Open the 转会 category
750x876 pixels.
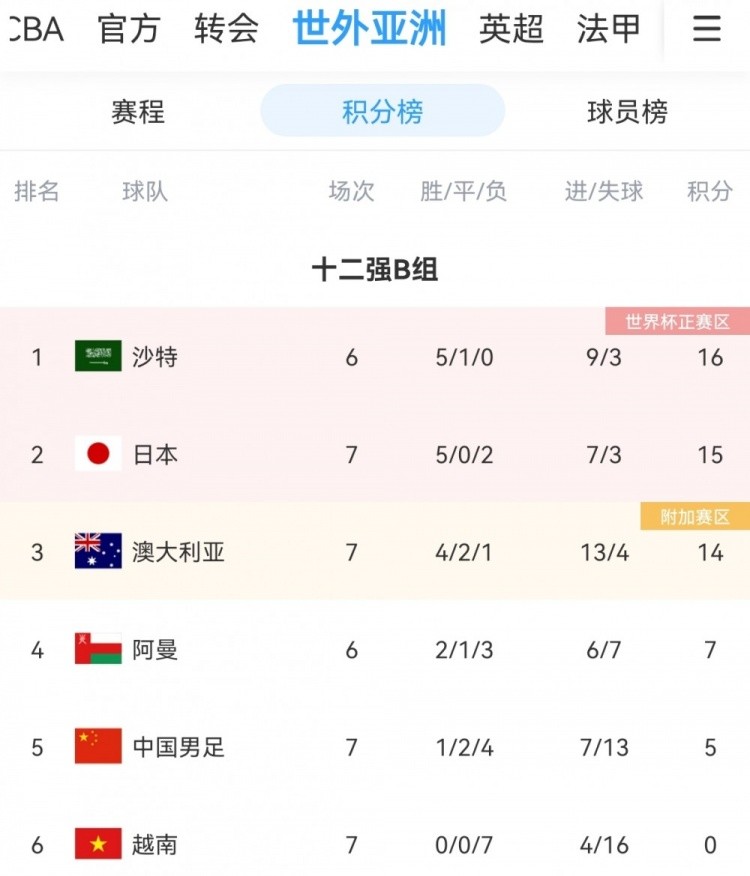pos(226,29)
